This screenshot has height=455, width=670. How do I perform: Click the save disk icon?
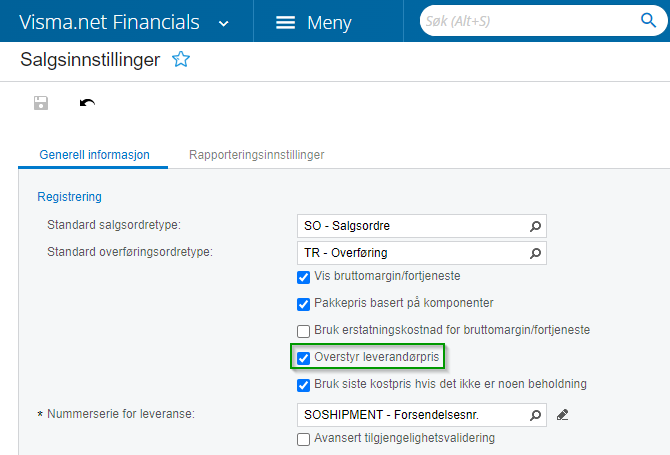pos(41,103)
